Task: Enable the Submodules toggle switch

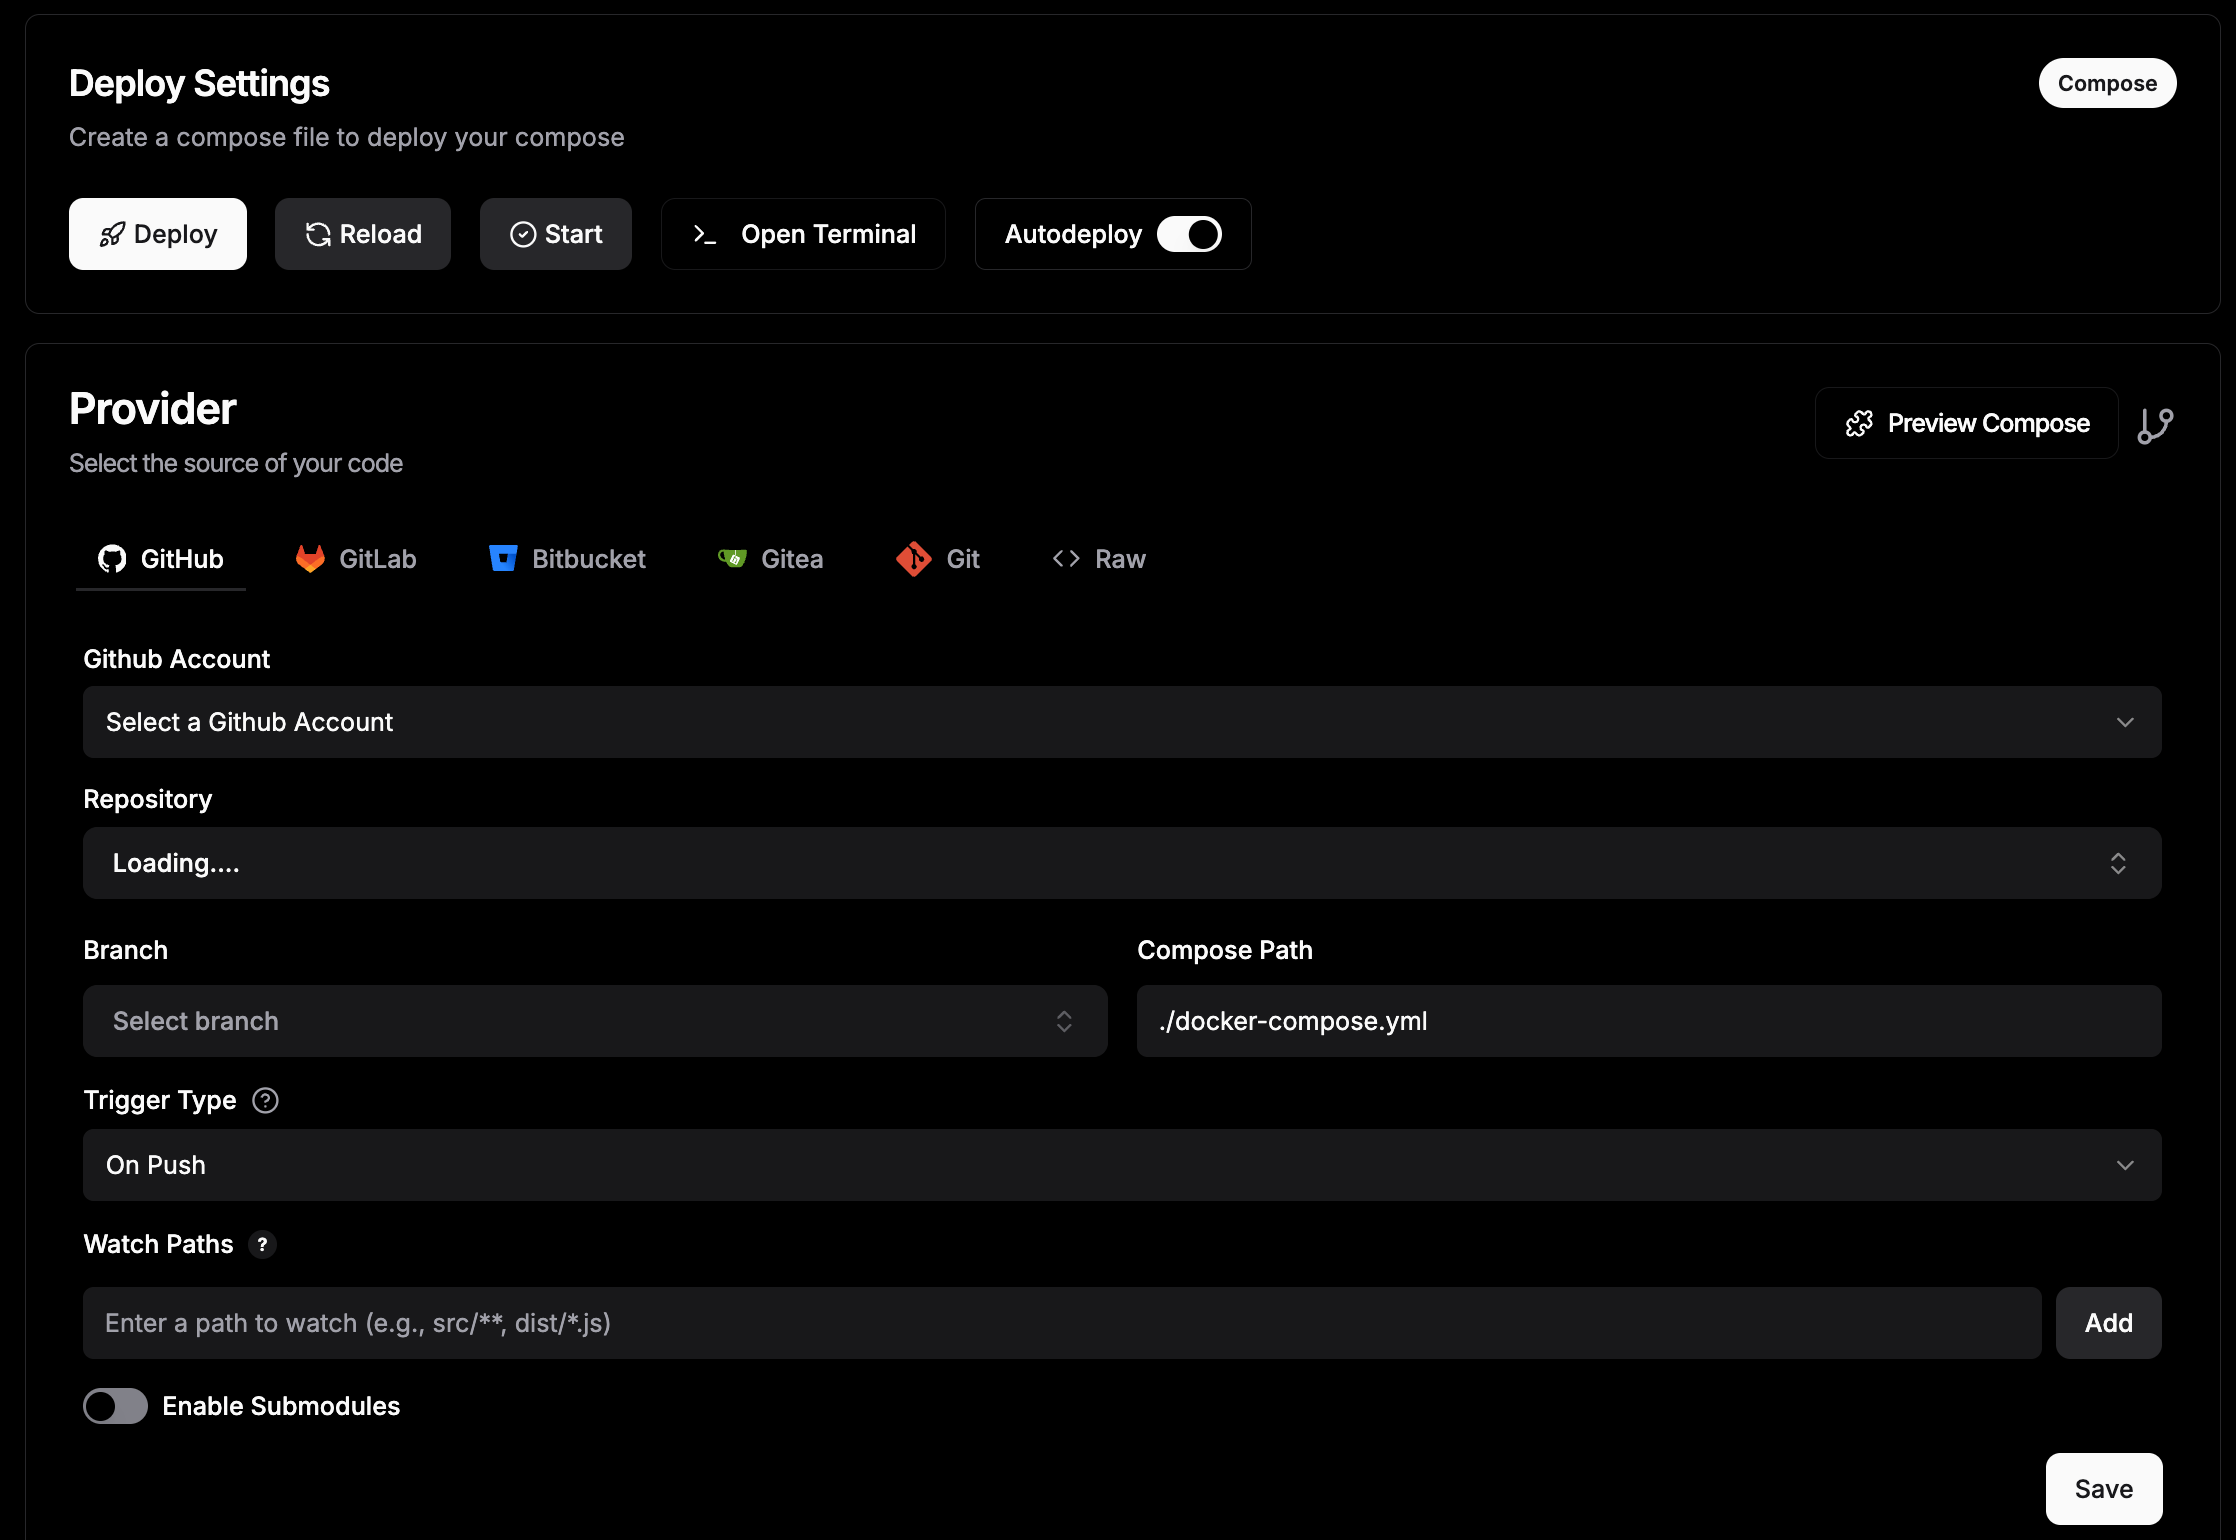Action: pos(115,1406)
